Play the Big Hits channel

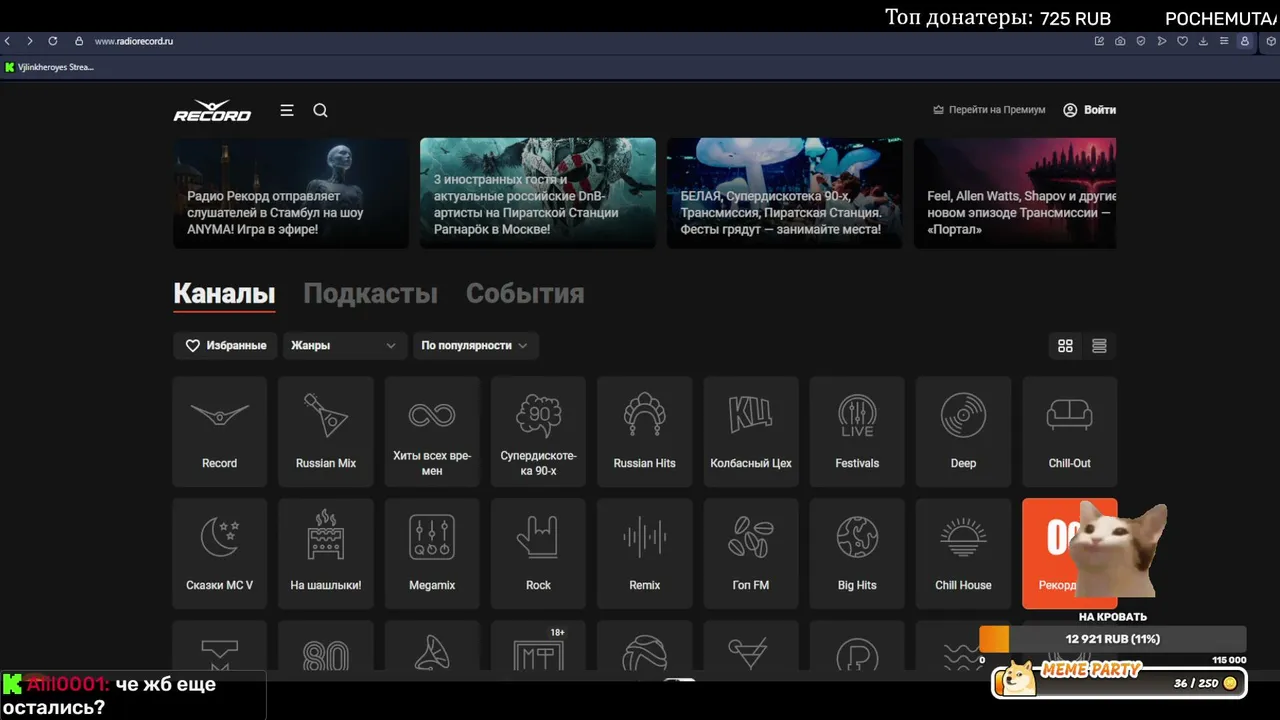857,553
